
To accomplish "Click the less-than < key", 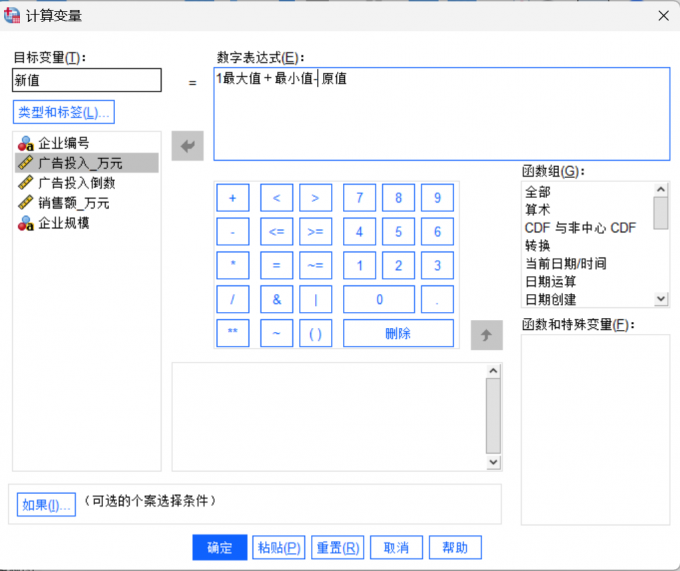I will (277, 198).
